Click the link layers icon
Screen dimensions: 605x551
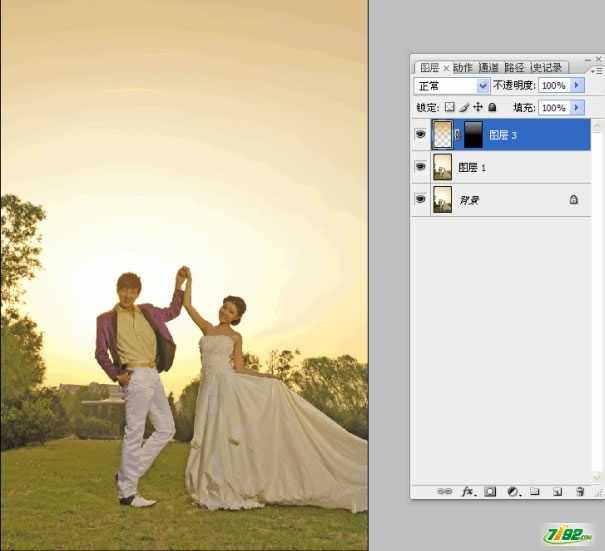(446, 492)
